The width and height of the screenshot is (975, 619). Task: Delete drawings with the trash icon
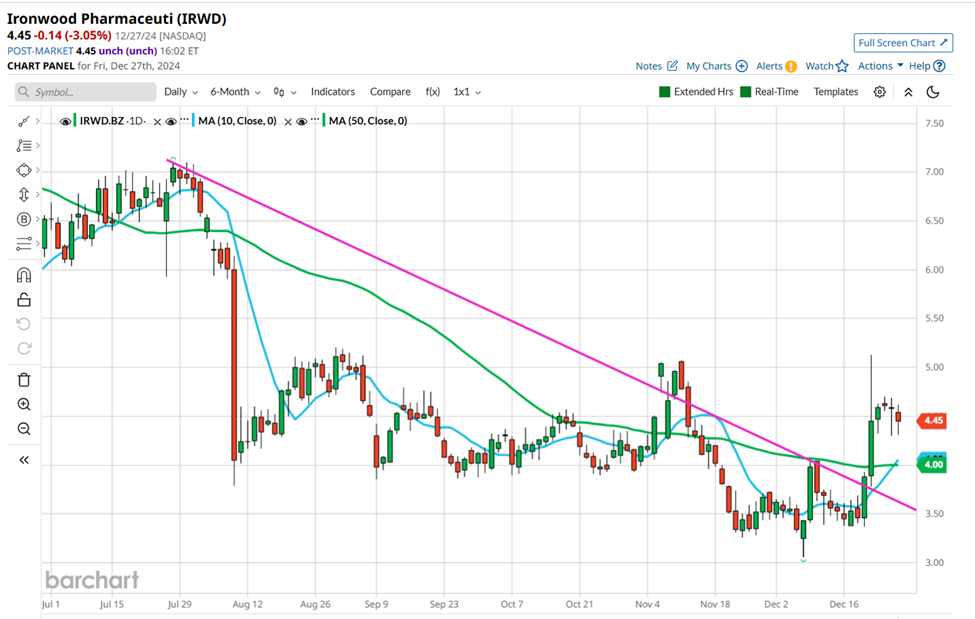tap(23, 380)
